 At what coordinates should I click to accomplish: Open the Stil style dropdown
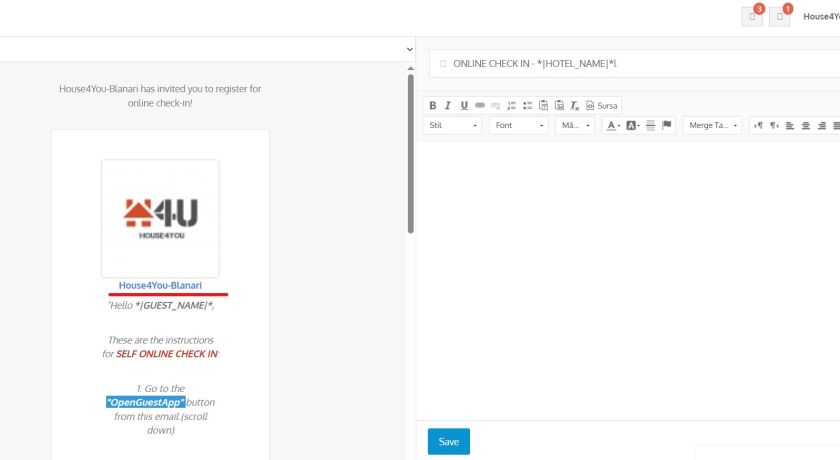[x=453, y=125]
